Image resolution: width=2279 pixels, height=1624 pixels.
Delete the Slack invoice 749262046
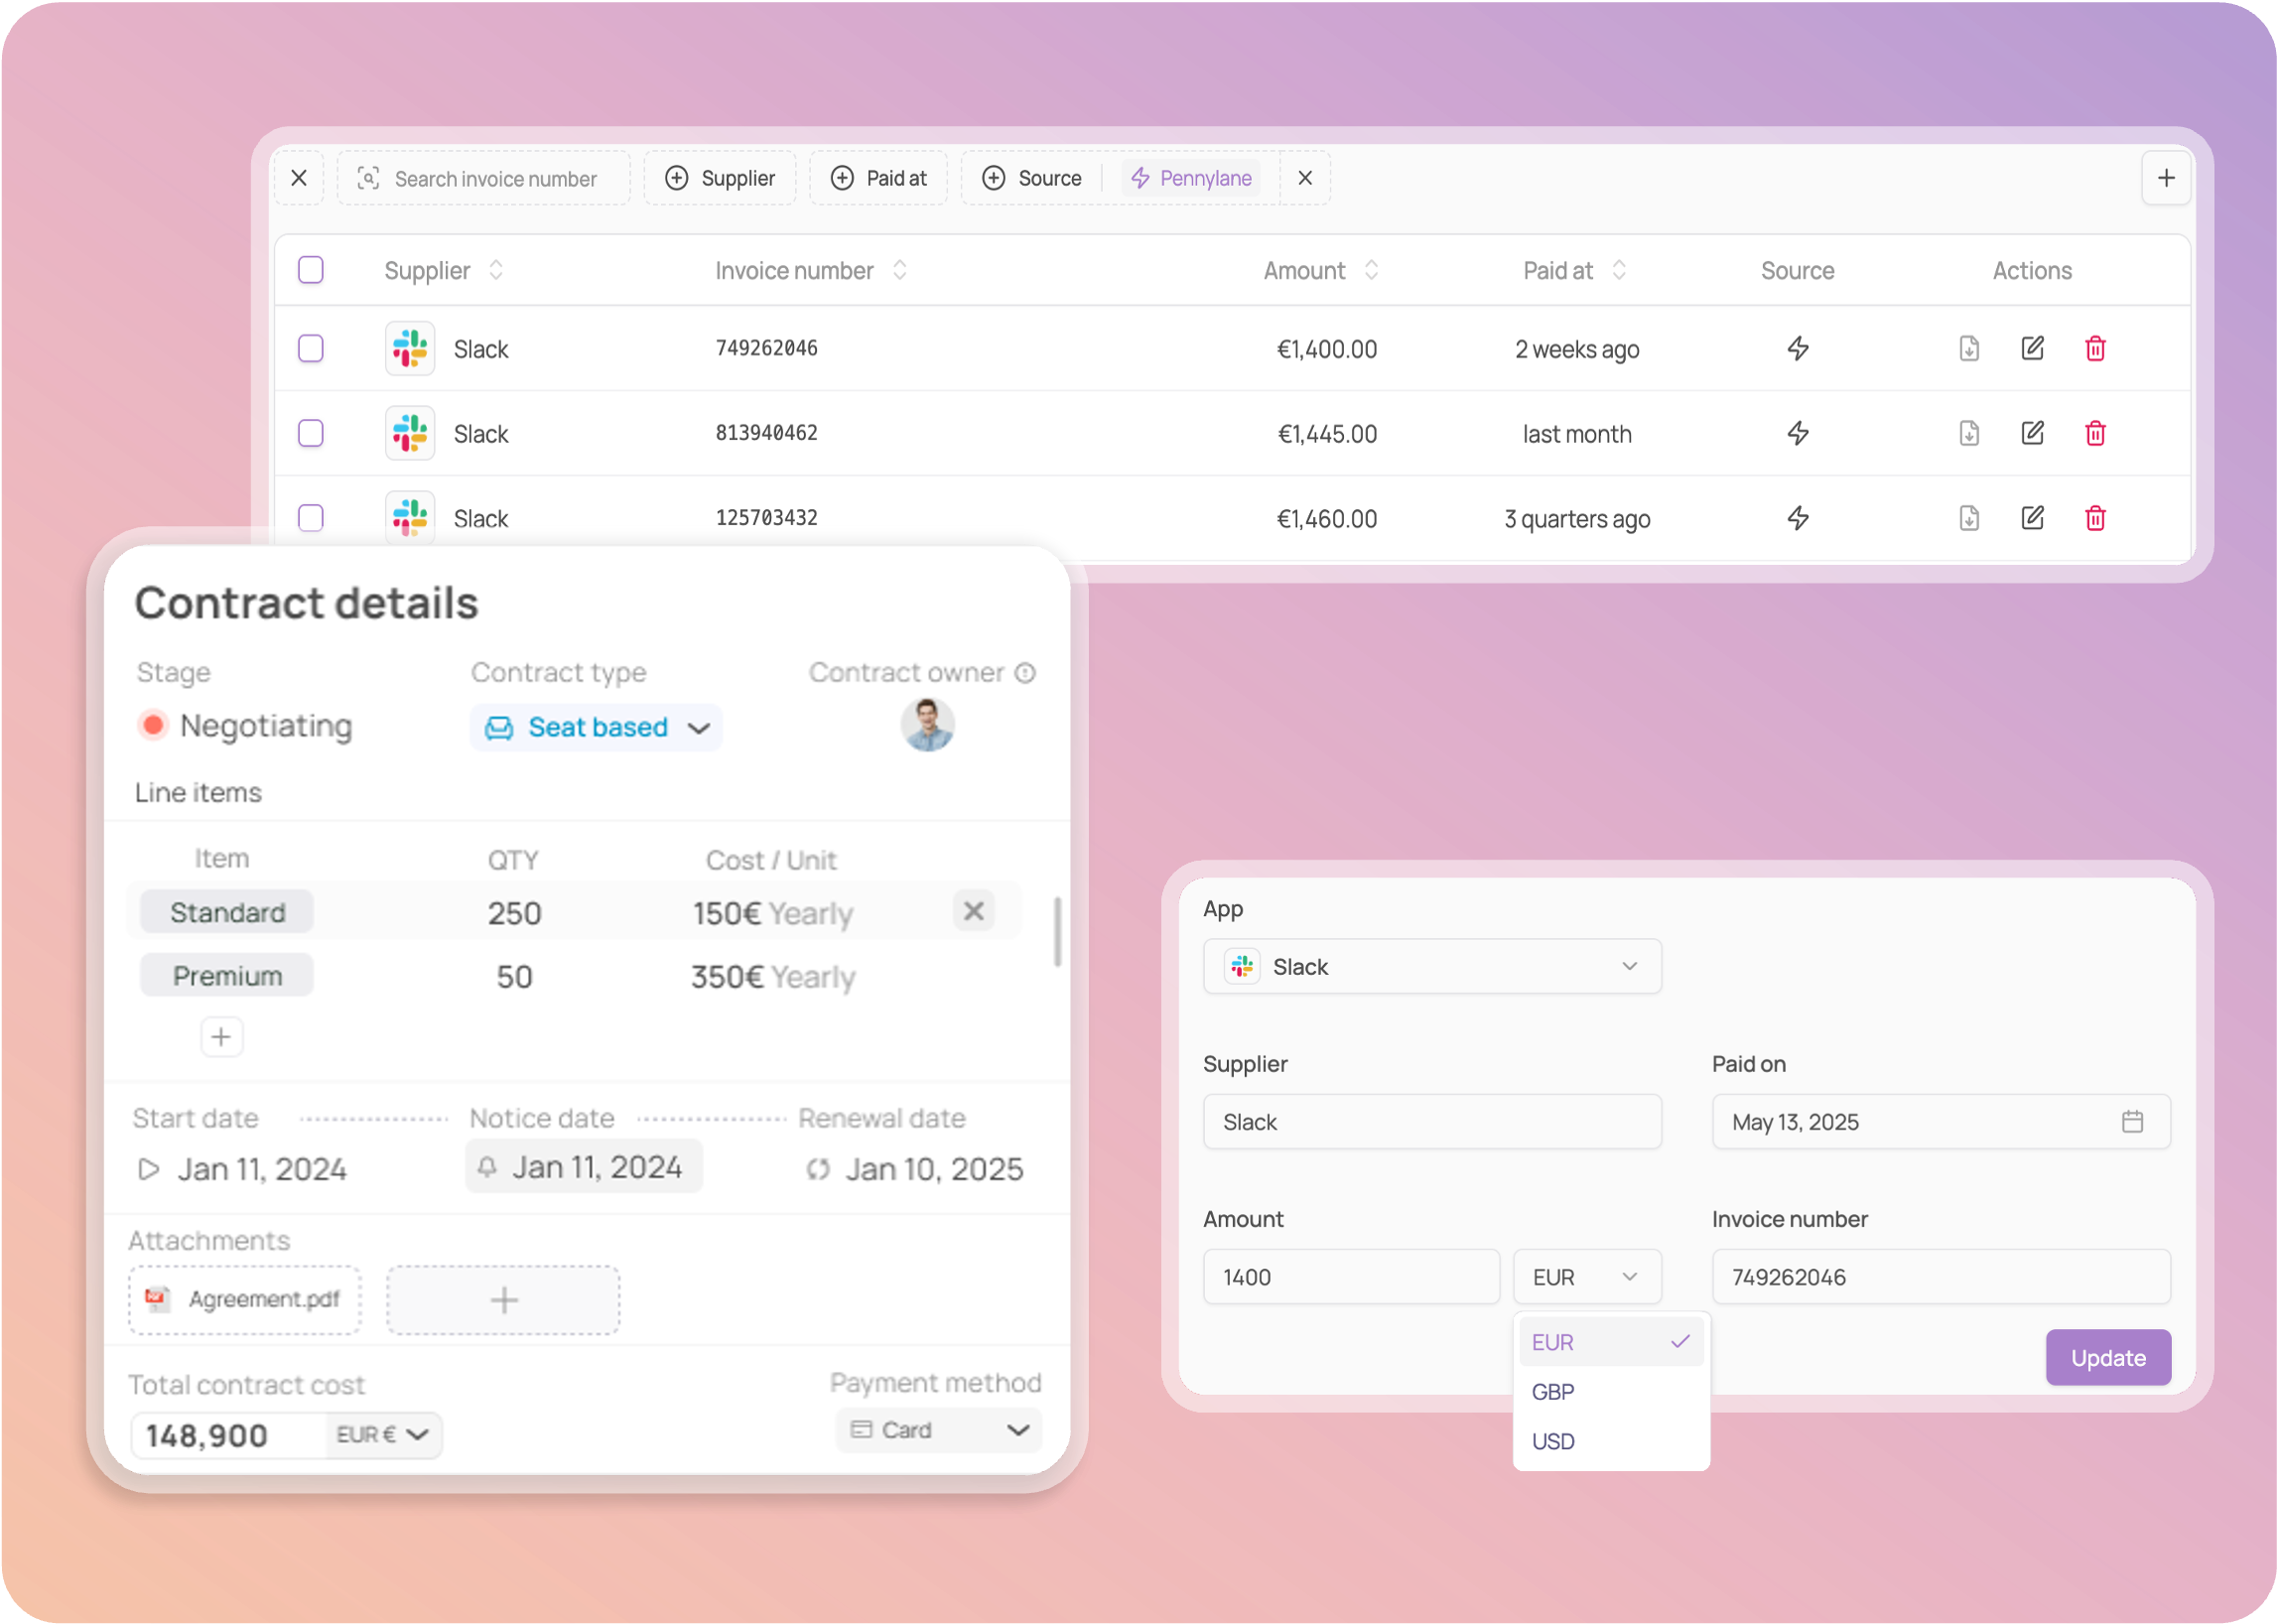pos(2095,348)
